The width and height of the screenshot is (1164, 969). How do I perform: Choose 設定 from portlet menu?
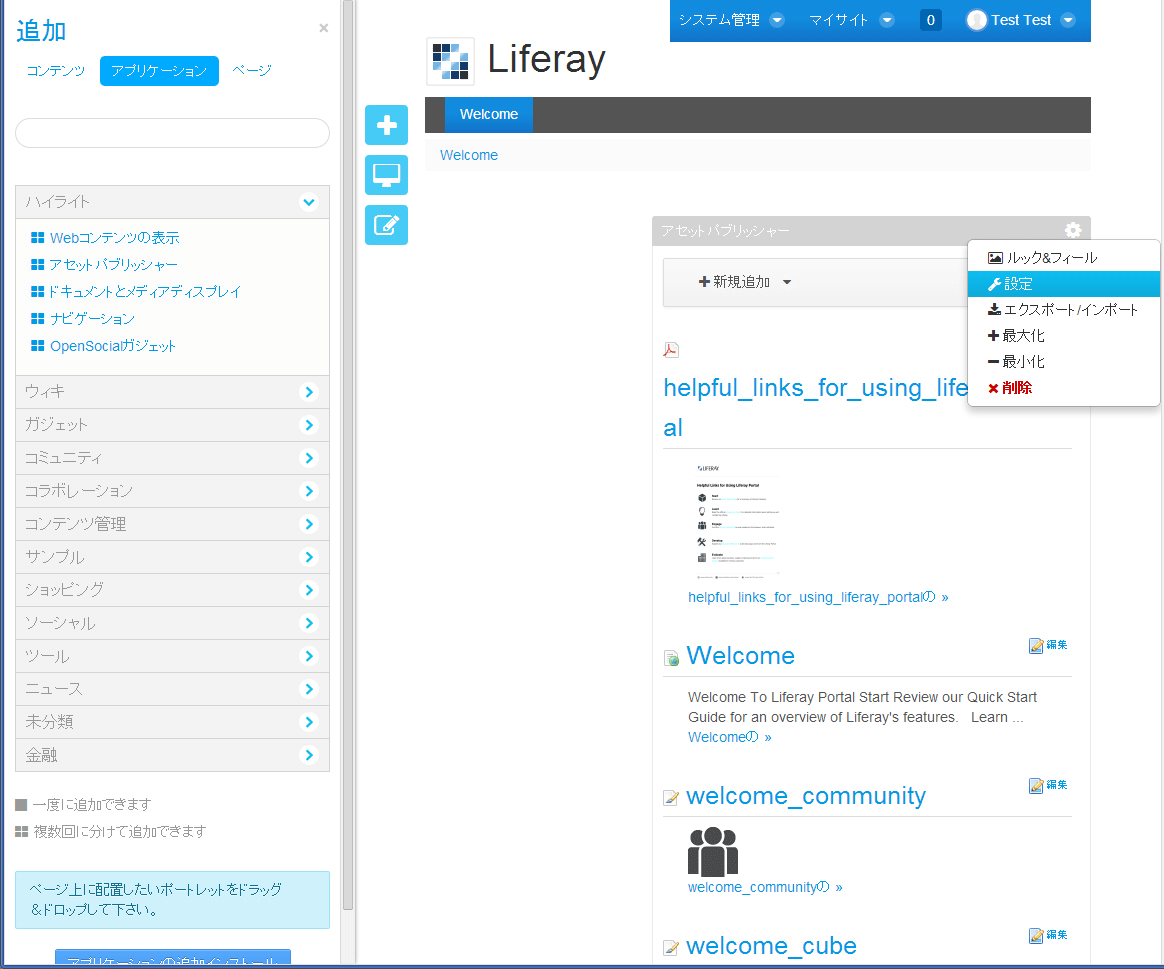[x=1064, y=284]
